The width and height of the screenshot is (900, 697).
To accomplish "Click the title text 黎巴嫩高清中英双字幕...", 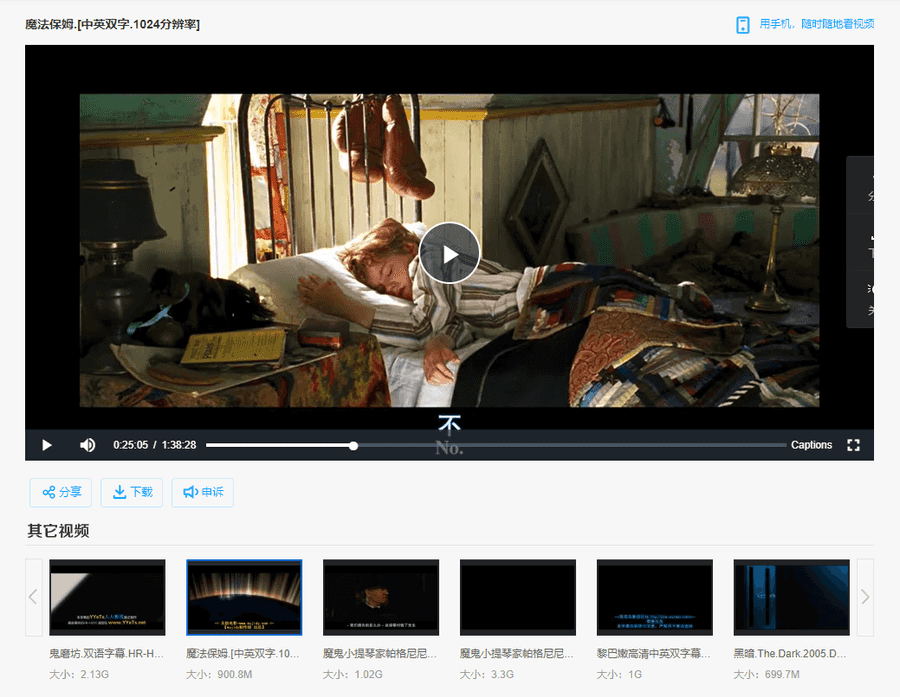I will [x=654, y=653].
